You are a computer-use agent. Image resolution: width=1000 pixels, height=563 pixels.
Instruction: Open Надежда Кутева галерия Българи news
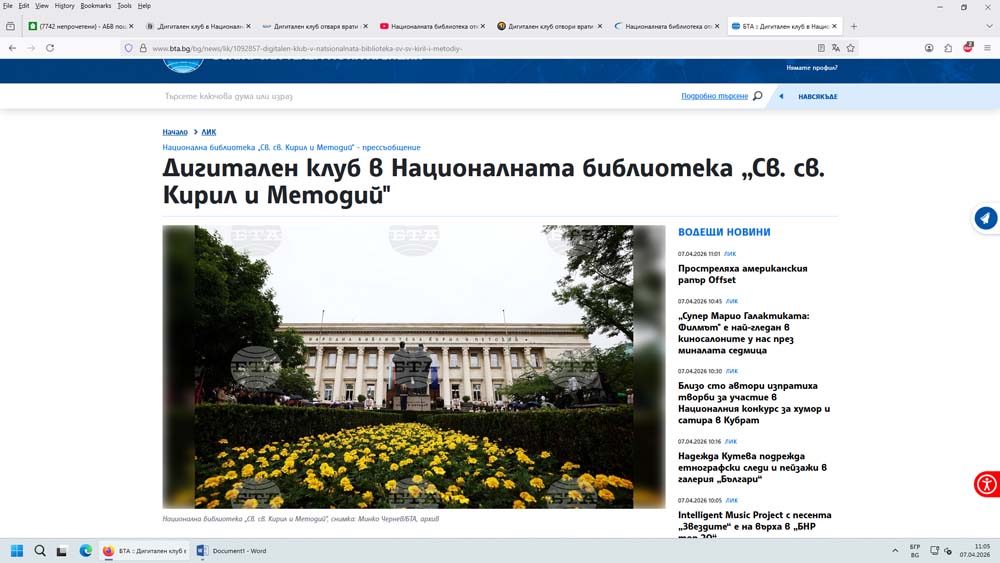tap(752, 467)
